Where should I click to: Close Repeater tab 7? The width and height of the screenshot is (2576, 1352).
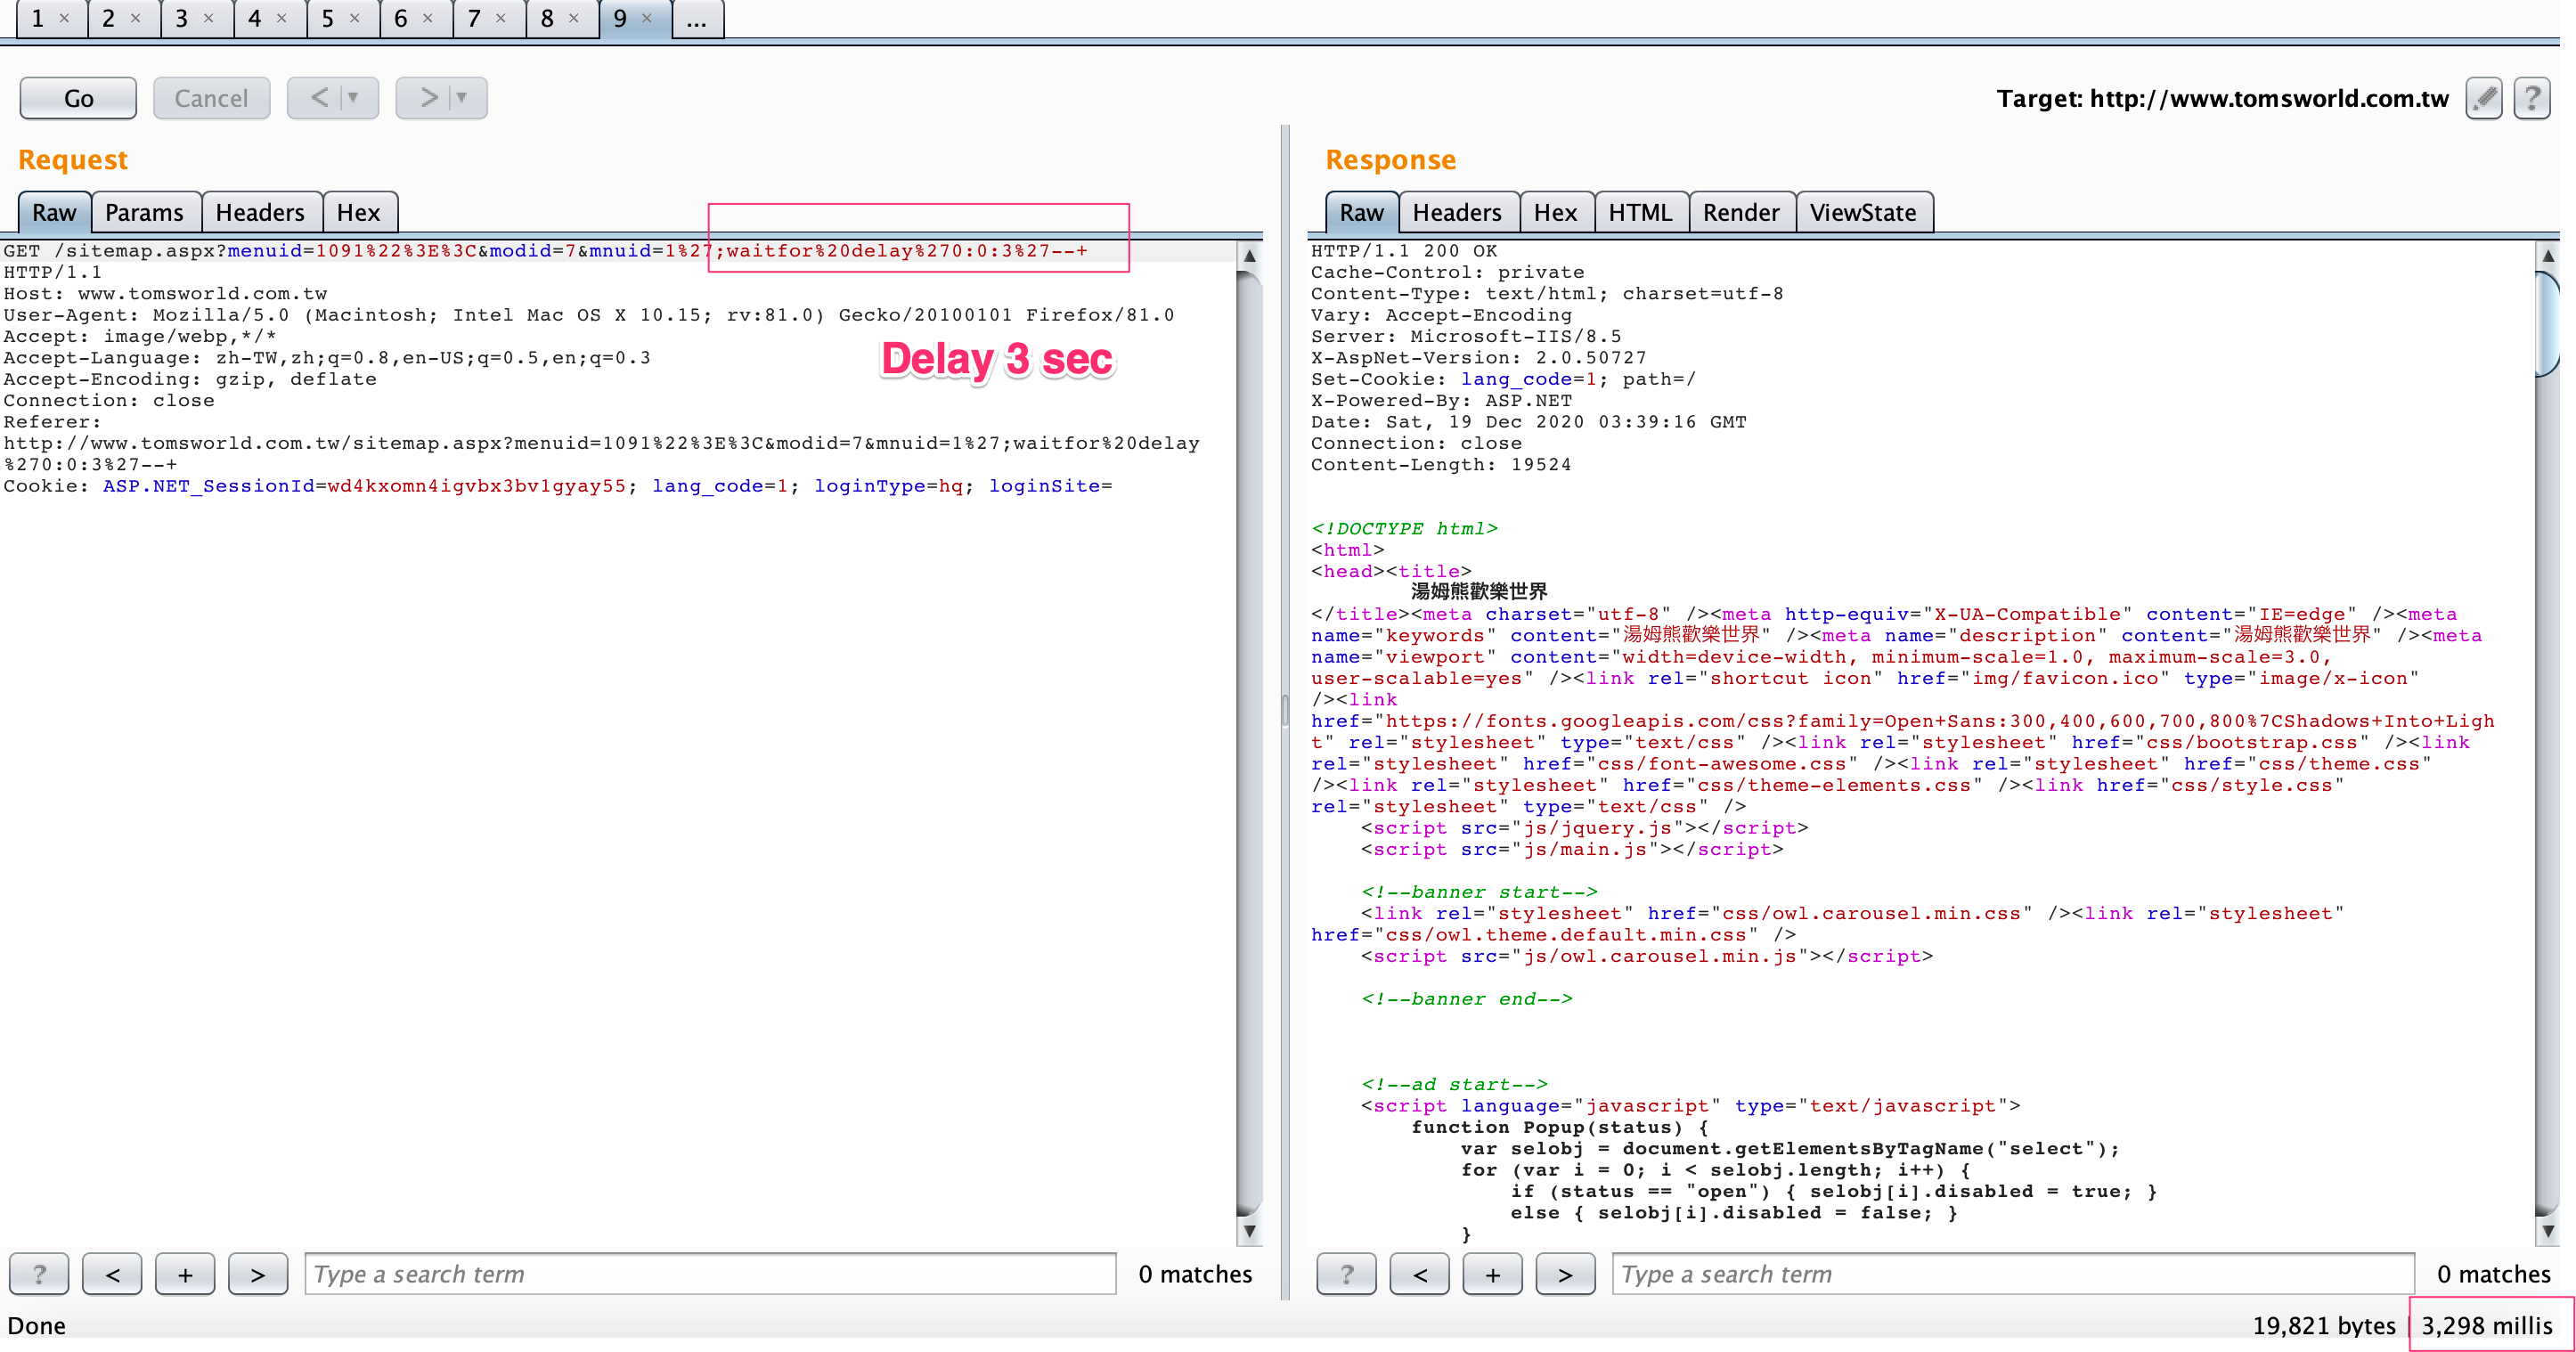[x=500, y=18]
